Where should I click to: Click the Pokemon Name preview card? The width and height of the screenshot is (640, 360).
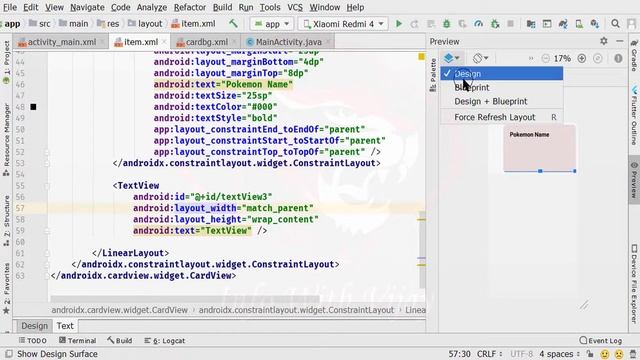(x=540, y=148)
